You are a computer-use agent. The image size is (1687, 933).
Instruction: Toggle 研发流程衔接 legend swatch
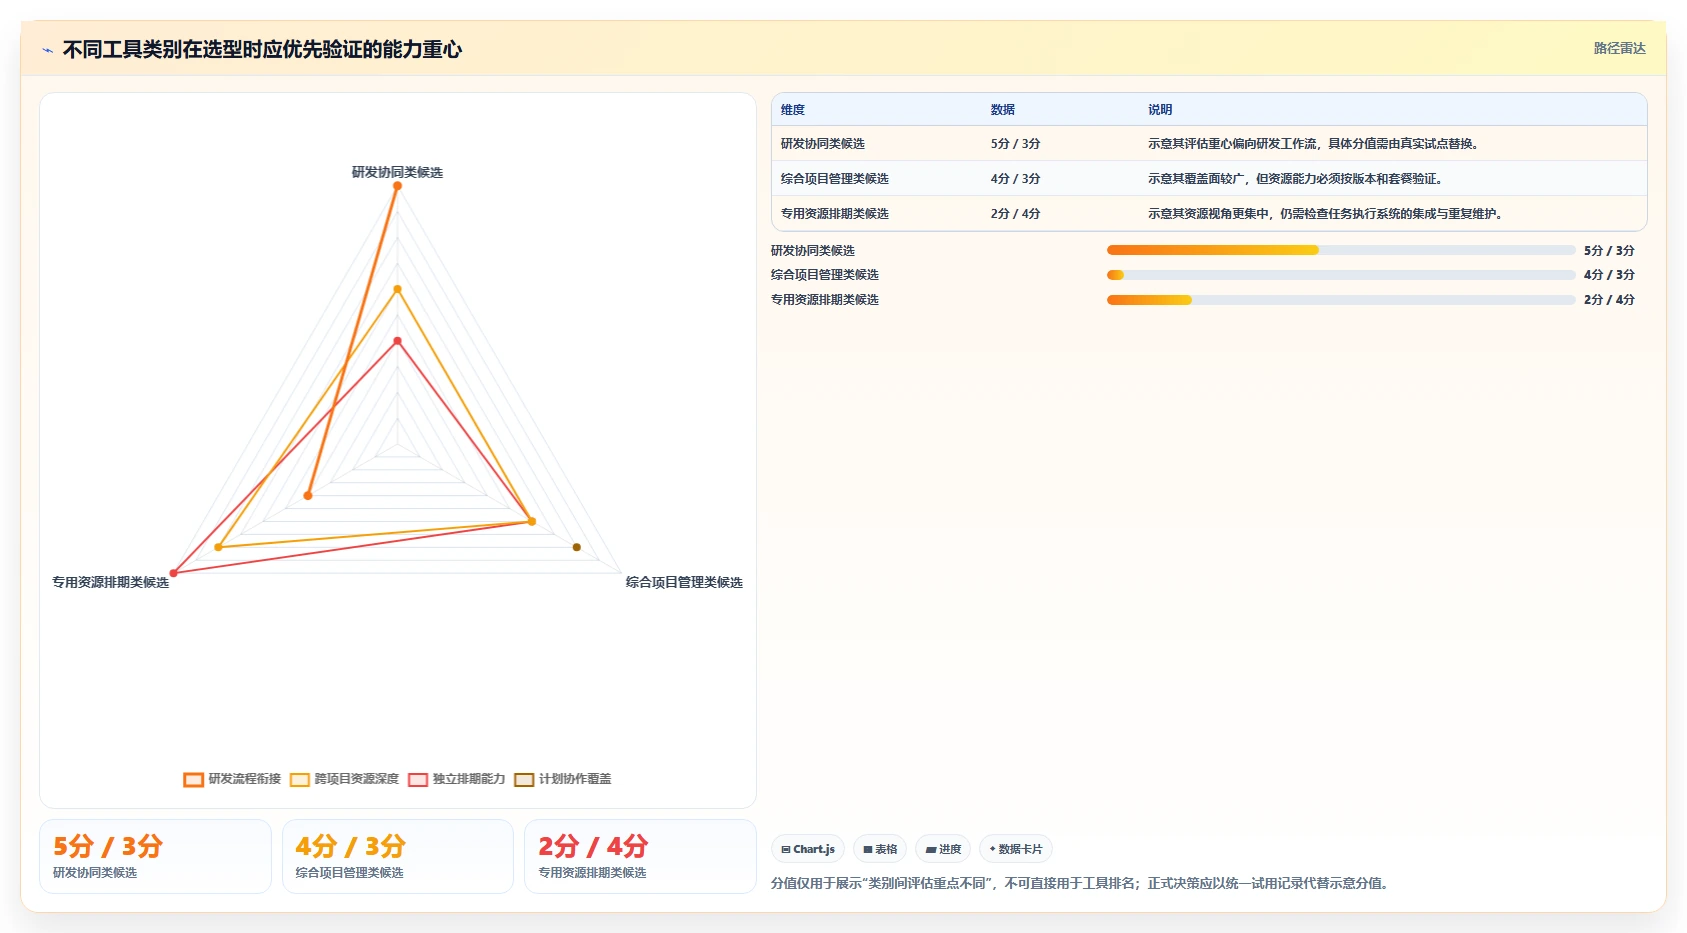click(x=194, y=780)
